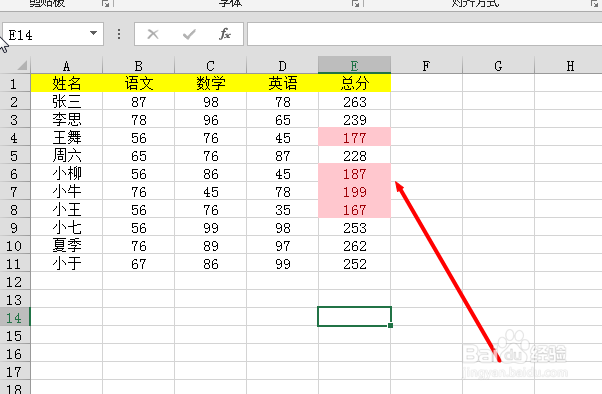
Task: Open the clipboard group dialog launcher
Action: [106, 3]
